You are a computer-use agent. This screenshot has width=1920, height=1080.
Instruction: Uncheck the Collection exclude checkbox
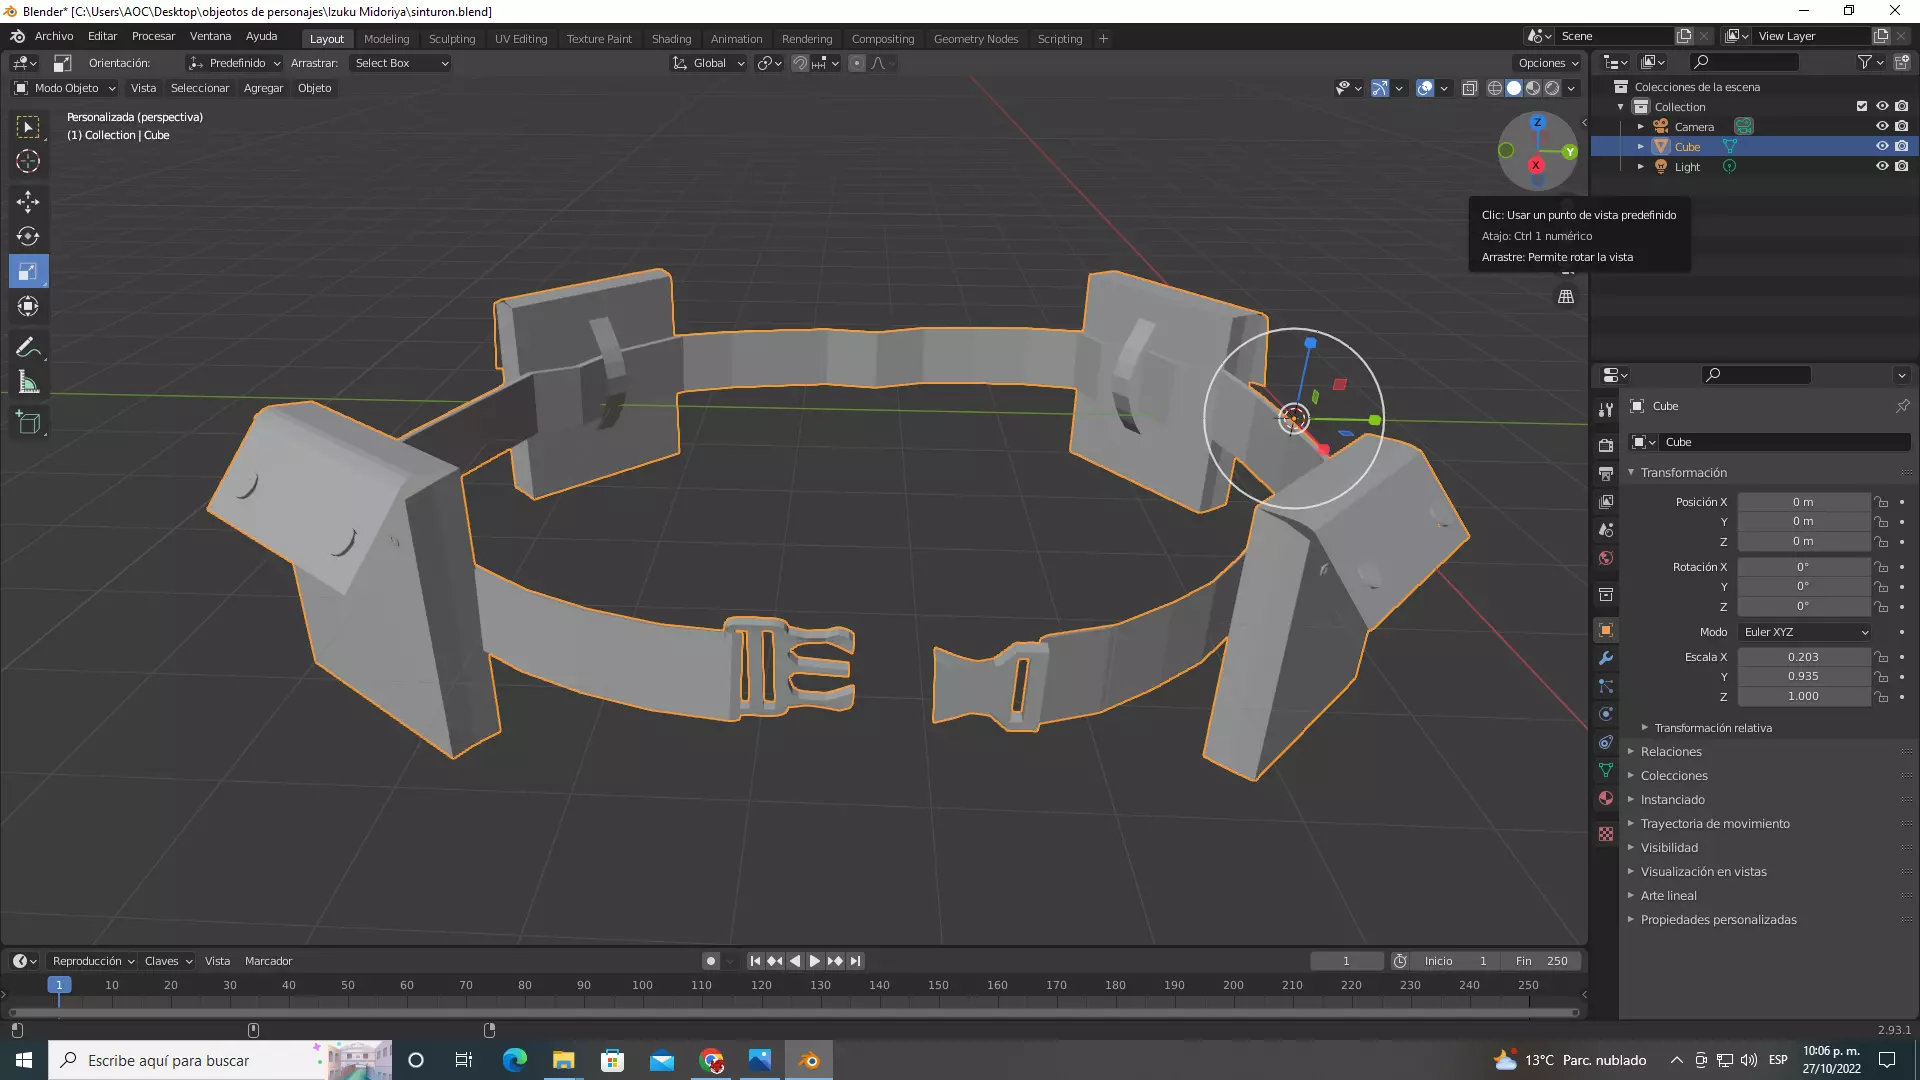tap(1861, 106)
